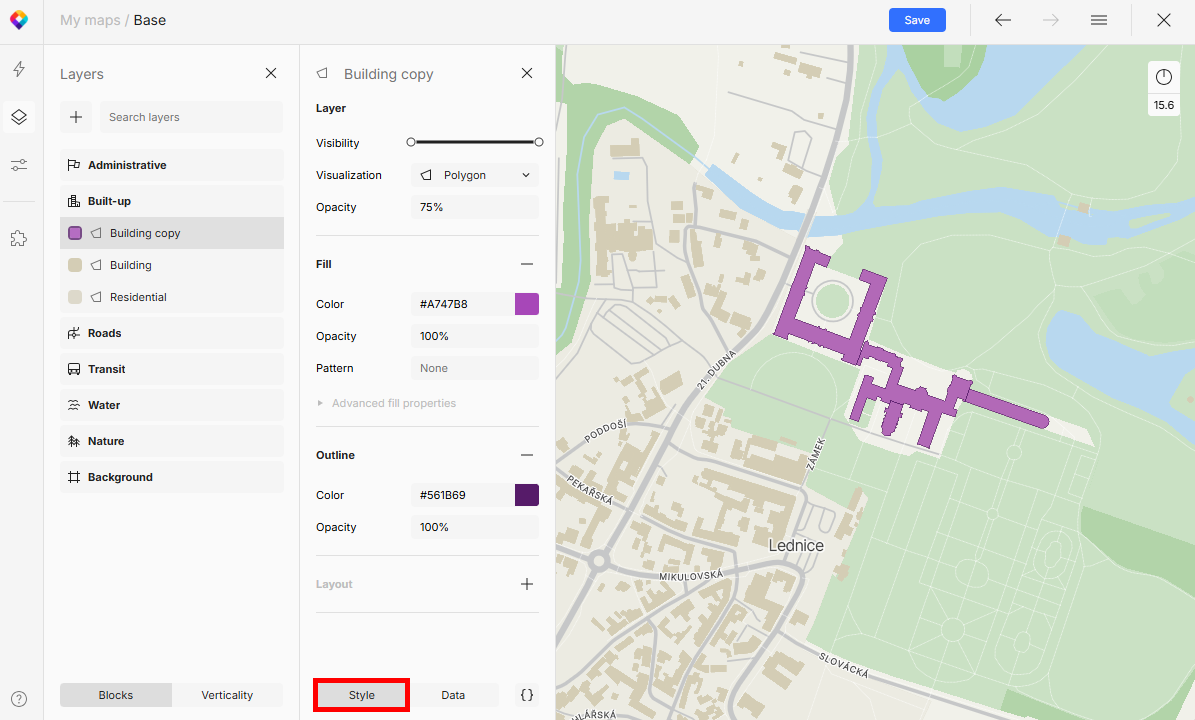Open the Layers stack icon in sidebar
The width and height of the screenshot is (1195, 720).
point(19,117)
